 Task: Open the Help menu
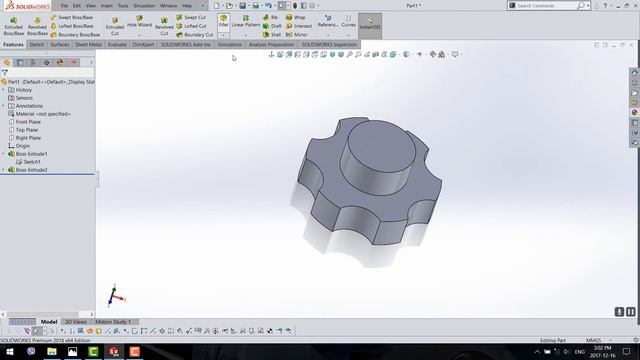[187, 6]
